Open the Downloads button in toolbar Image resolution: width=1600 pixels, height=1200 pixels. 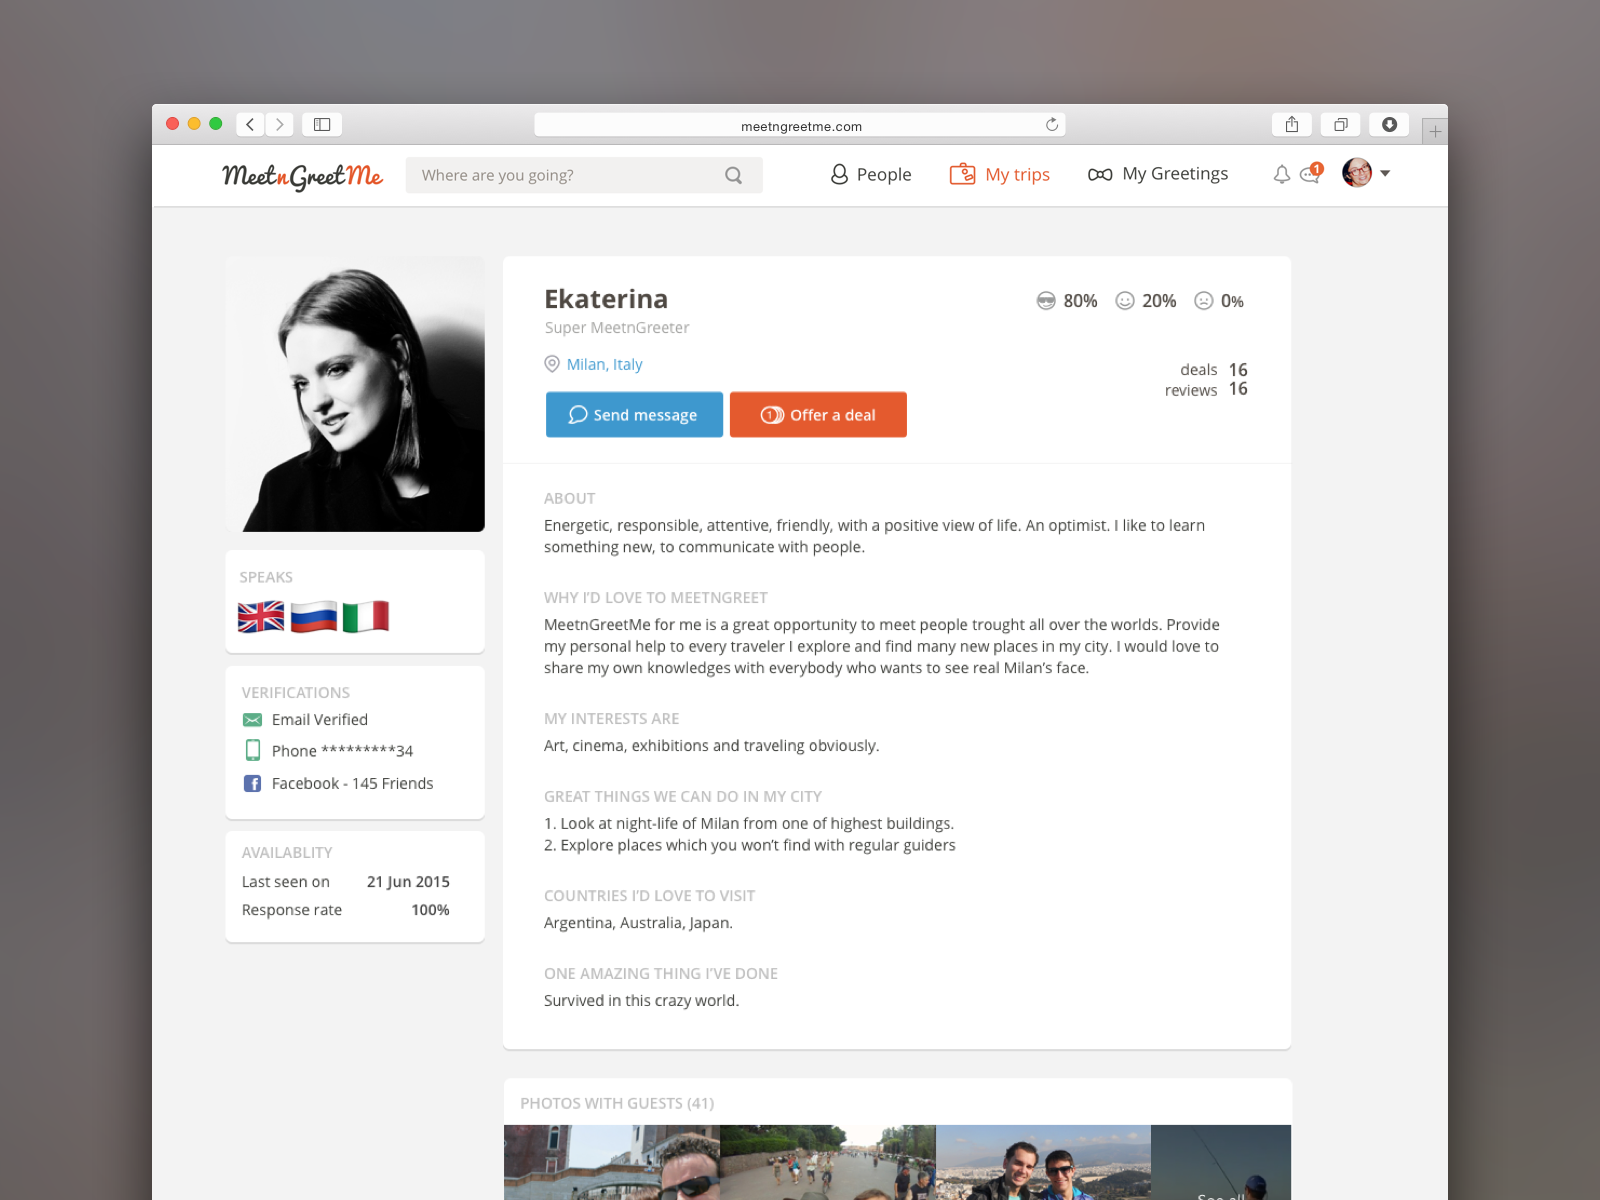pyautogui.click(x=1389, y=124)
